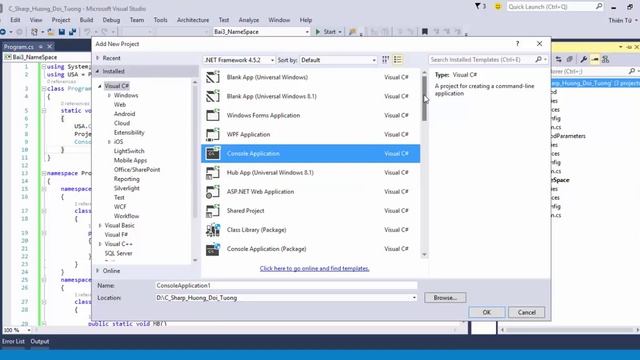Click the feedback smiley icon
Viewport: 640px width, 360px height.
(498, 7)
